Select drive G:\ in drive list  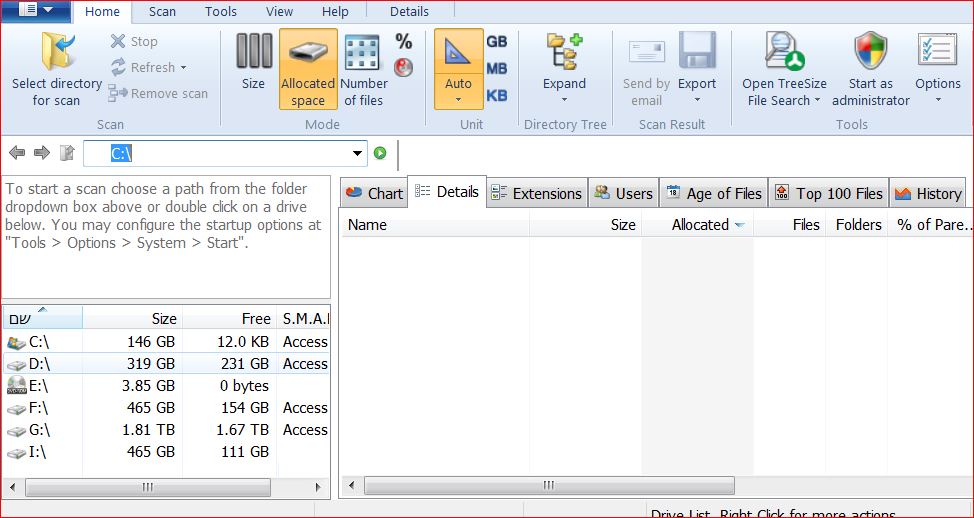[x=166, y=430]
